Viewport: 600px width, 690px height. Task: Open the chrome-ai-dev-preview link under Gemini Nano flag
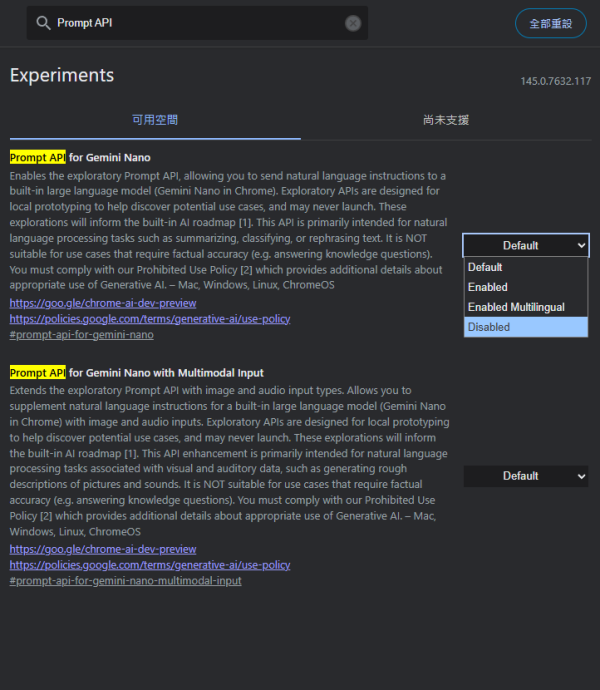click(103, 303)
